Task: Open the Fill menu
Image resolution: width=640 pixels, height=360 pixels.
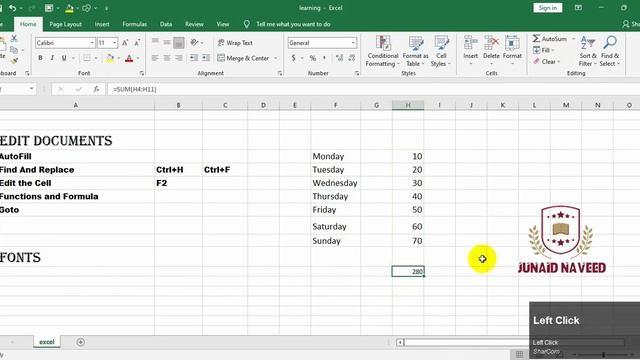Action: click(544, 50)
